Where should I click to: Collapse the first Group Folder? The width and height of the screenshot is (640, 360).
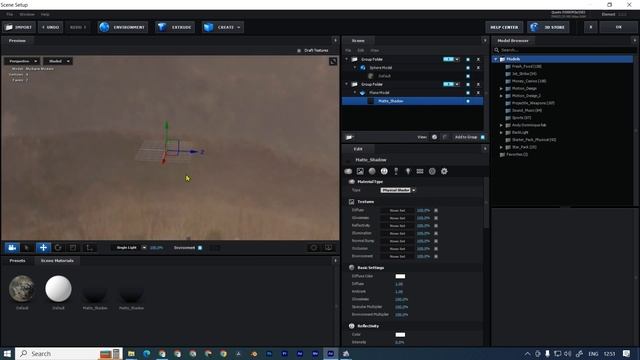tap(347, 60)
